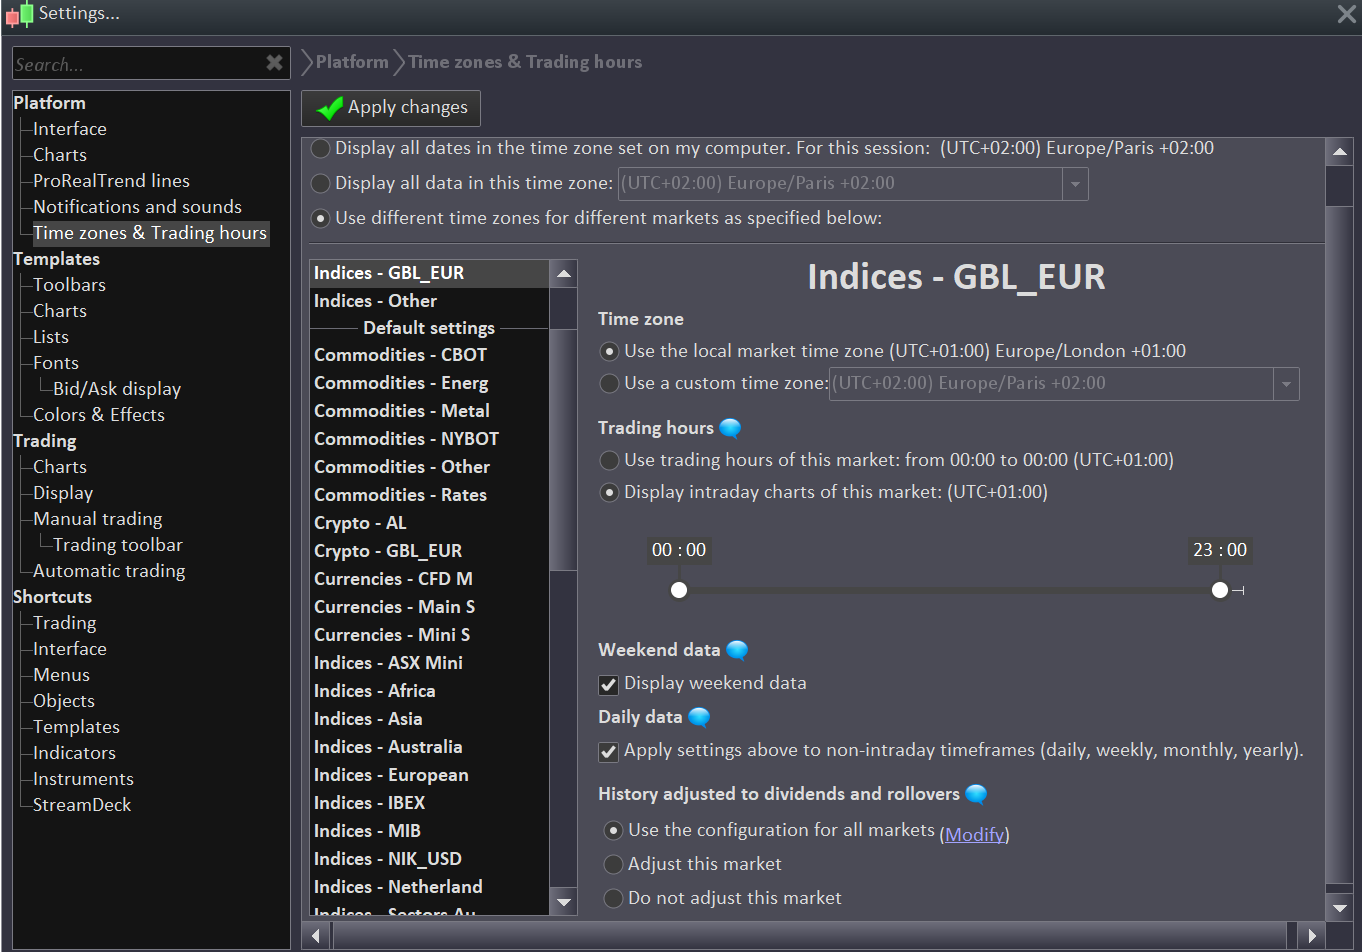Open Objects shortcuts
The image size is (1362, 952).
click(x=64, y=701)
